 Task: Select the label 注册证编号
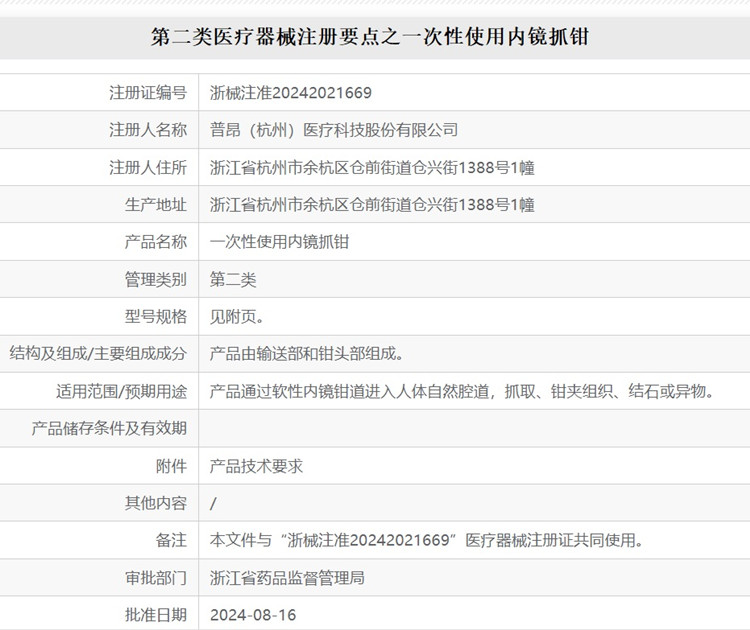click(148, 93)
